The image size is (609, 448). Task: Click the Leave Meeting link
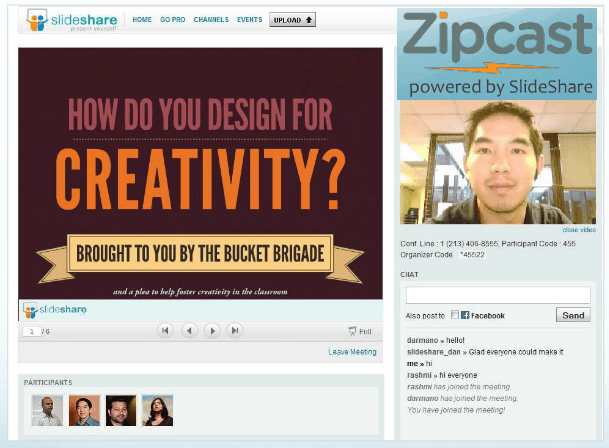pyautogui.click(x=352, y=352)
